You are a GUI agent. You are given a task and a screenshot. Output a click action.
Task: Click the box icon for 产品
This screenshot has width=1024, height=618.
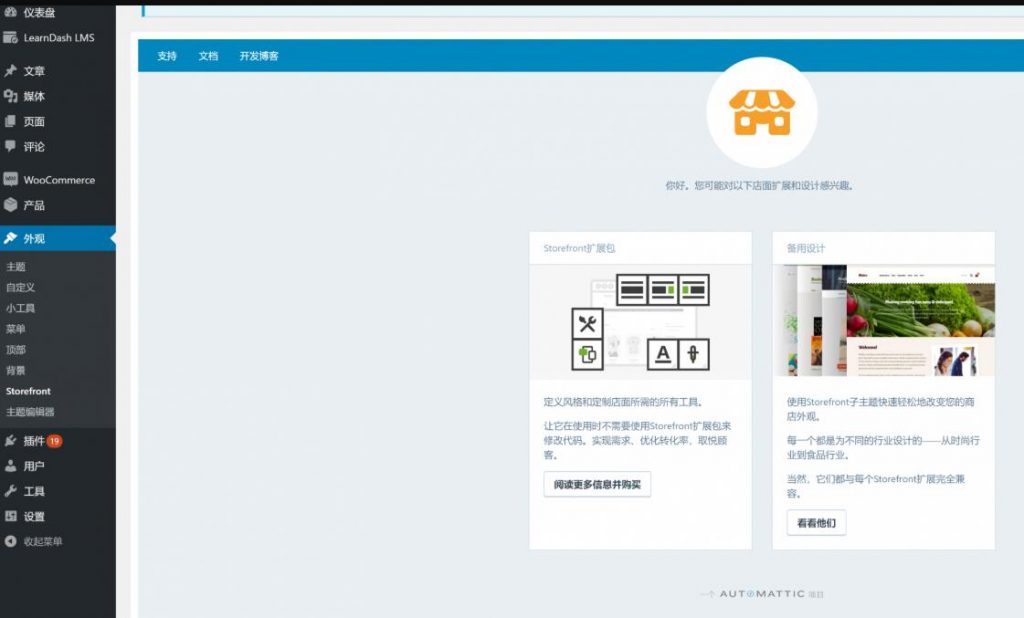coord(10,205)
